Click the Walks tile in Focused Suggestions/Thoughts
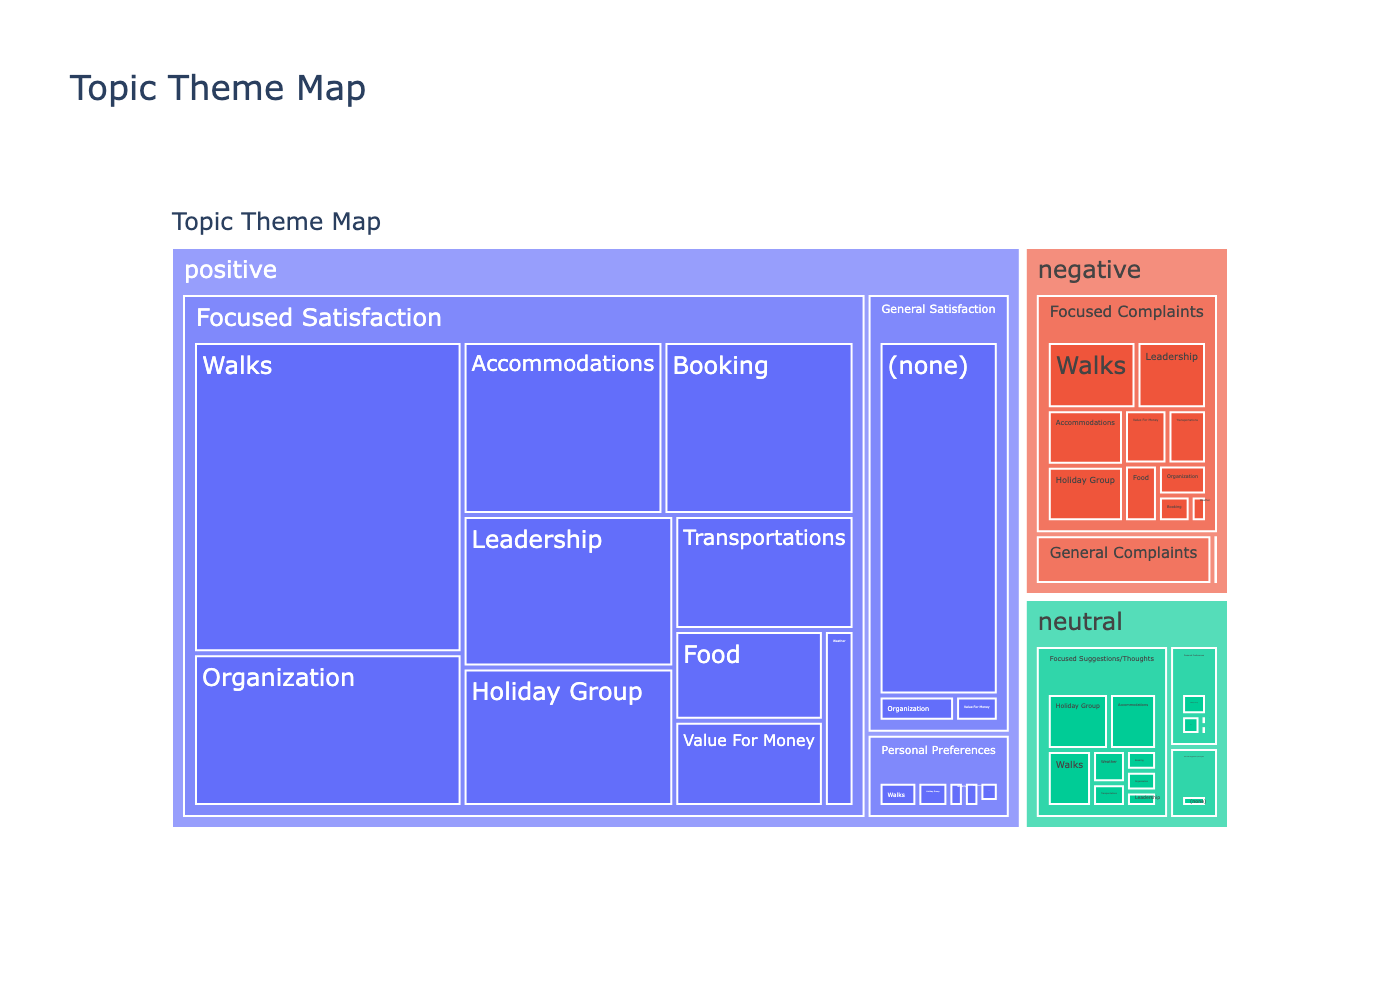1400x1000 pixels. coord(1069,778)
